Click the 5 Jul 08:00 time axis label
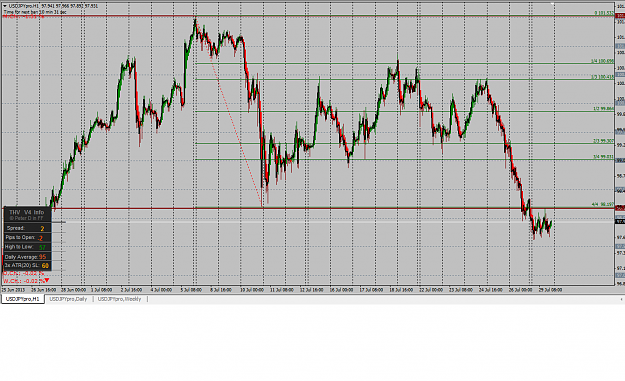This screenshot has height=381, width=625. click(191, 290)
